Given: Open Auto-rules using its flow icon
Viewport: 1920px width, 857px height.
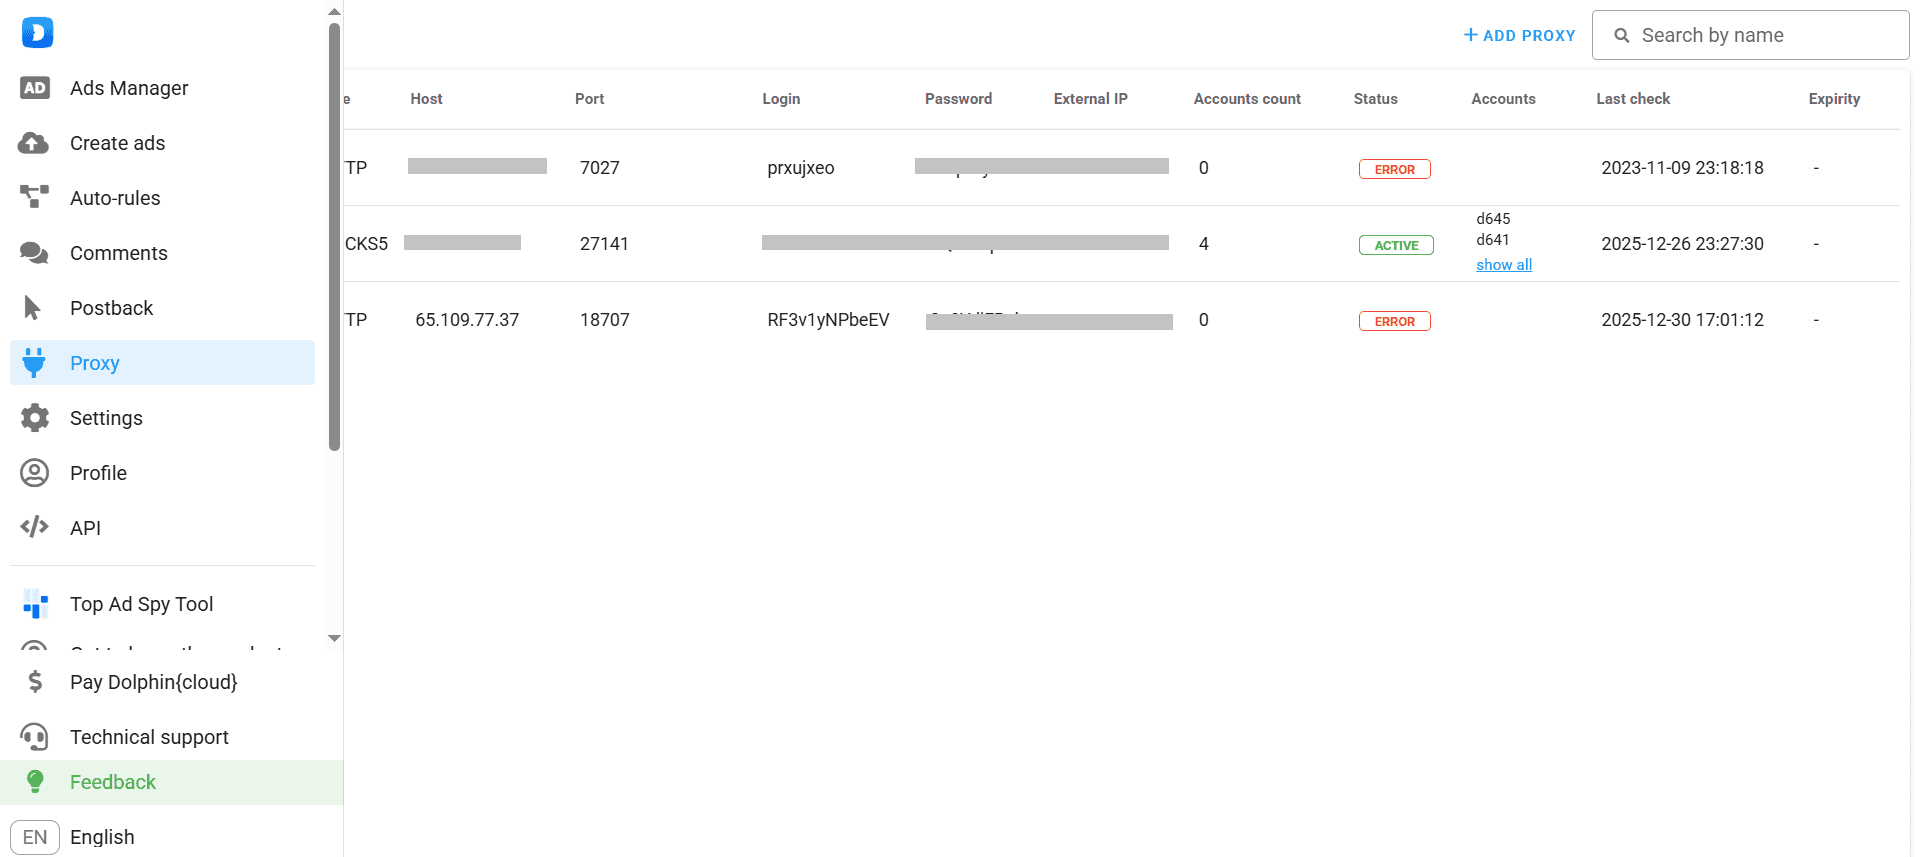Looking at the screenshot, I should click(34, 197).
